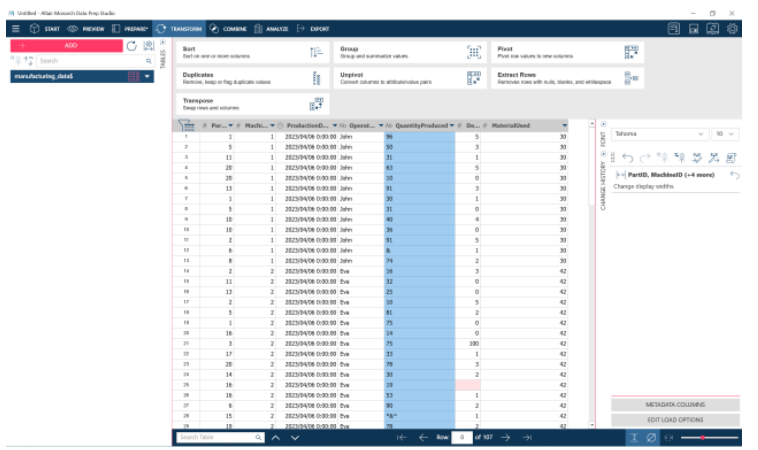Viewport: 758px width, 450px height.
Task: Switch to the Export tab
Action: (x=313, y=29)
